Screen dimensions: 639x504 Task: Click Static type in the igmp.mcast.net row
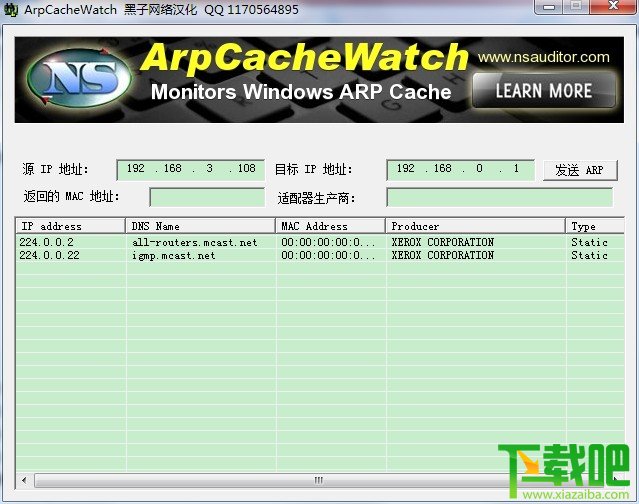coord(589,255)
